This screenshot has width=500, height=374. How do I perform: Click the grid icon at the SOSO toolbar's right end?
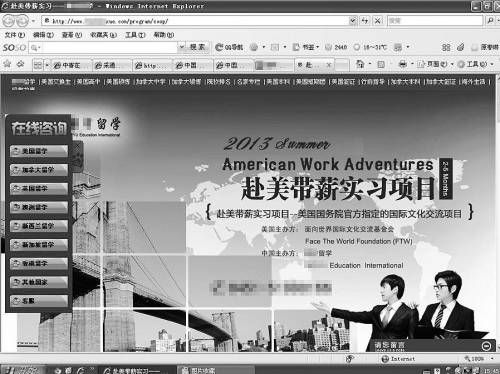click(x=446, y=47)
